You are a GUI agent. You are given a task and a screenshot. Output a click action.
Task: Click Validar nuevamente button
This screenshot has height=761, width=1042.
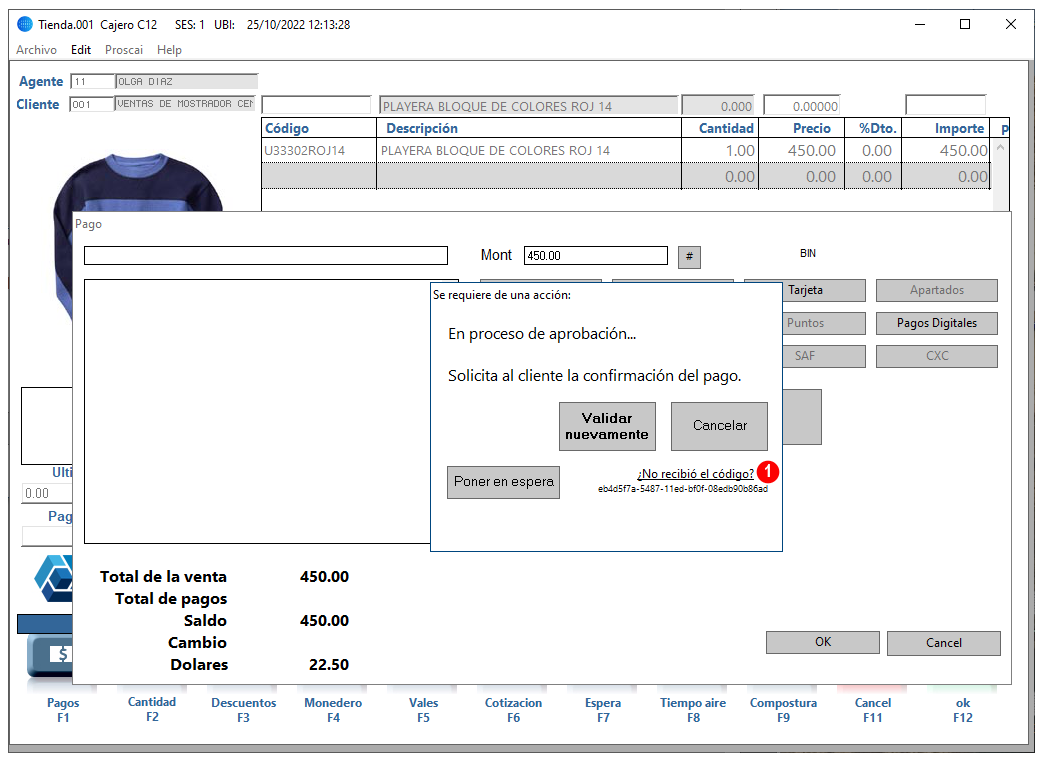pyautogui.click(x=607, y=426)
